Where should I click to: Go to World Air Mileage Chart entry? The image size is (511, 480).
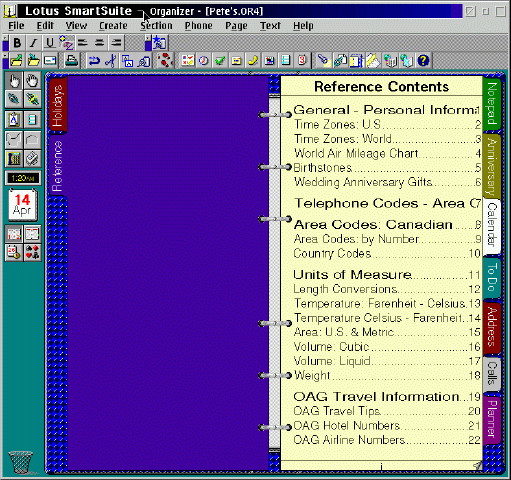[x=387, y=153]
